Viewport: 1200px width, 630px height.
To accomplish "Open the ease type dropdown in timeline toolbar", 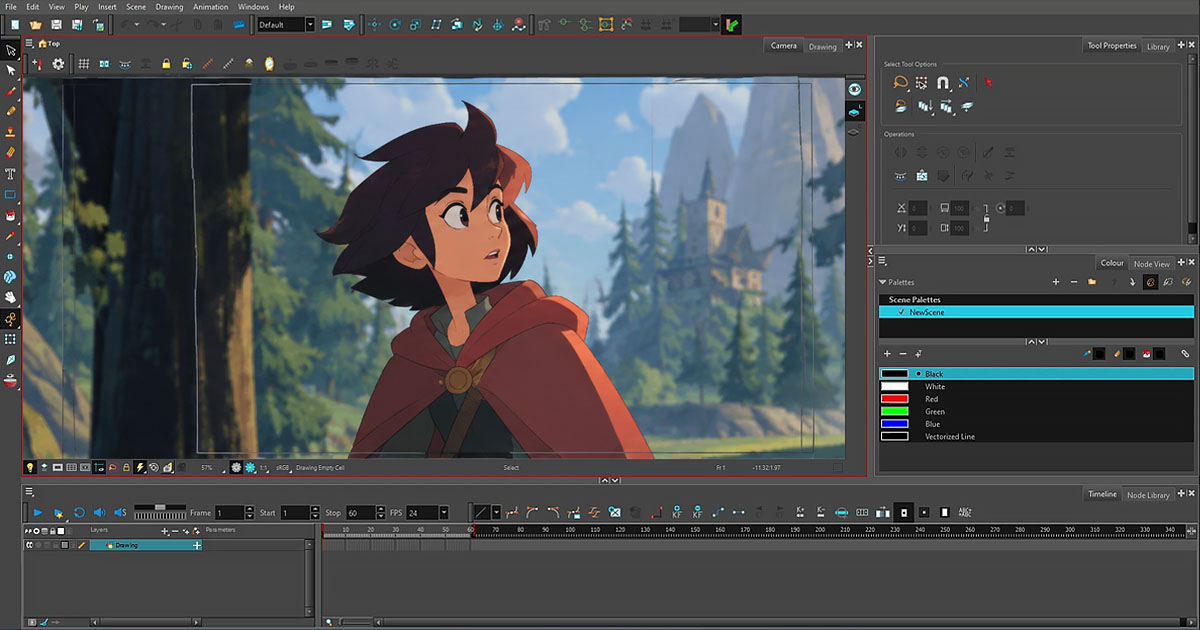I will (x=496, y=512).
